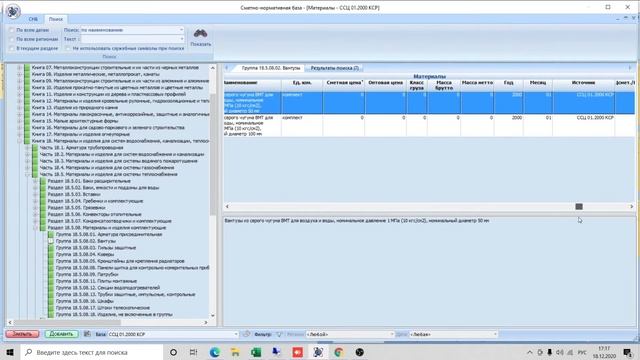
Task: Switch to the СНБ ribbon tab
Action: 33,19
